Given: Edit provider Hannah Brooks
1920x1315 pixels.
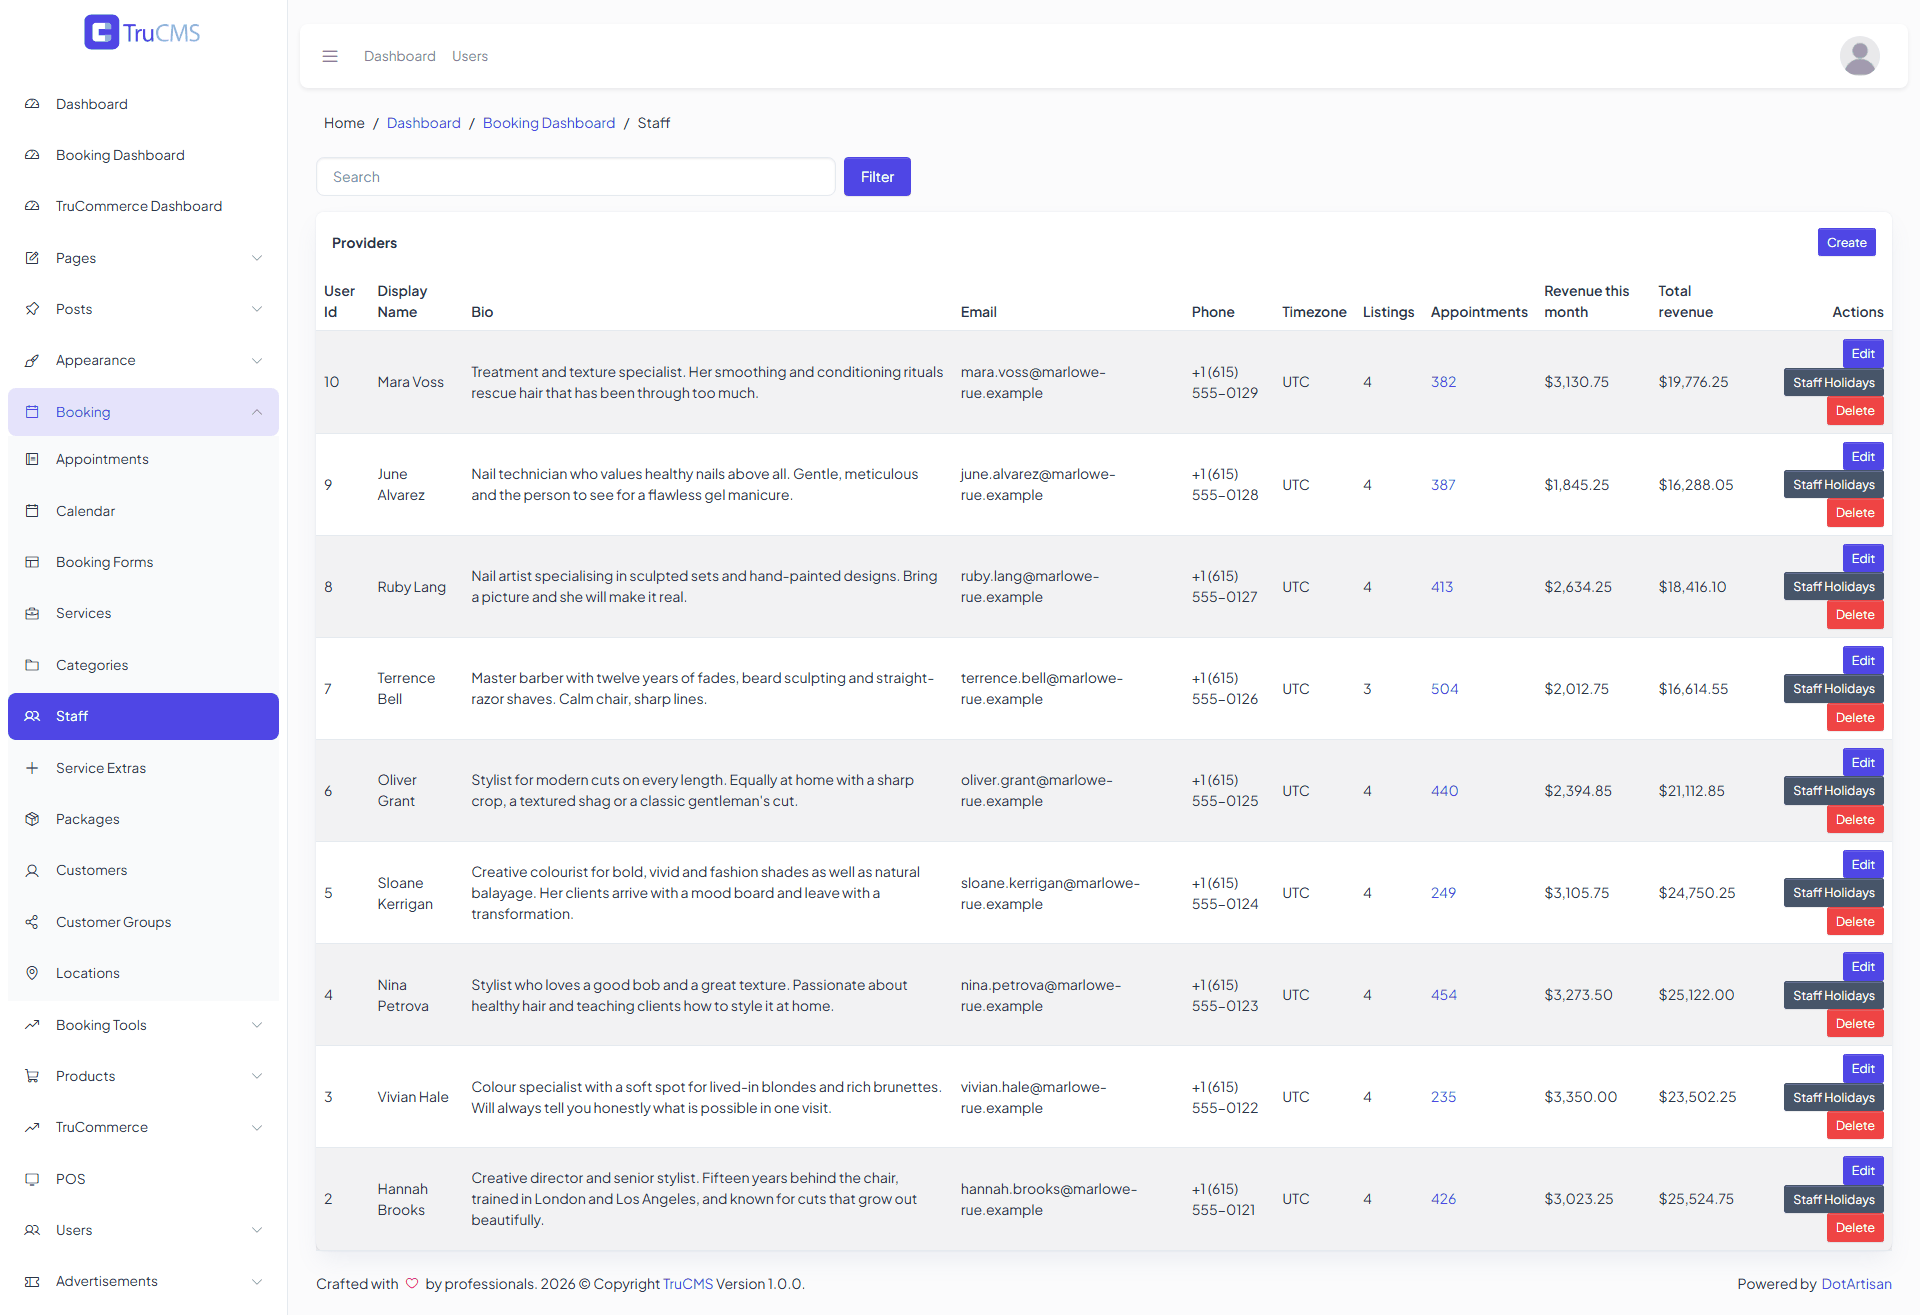Looking at the screenshot, I should point(1863,1171).
